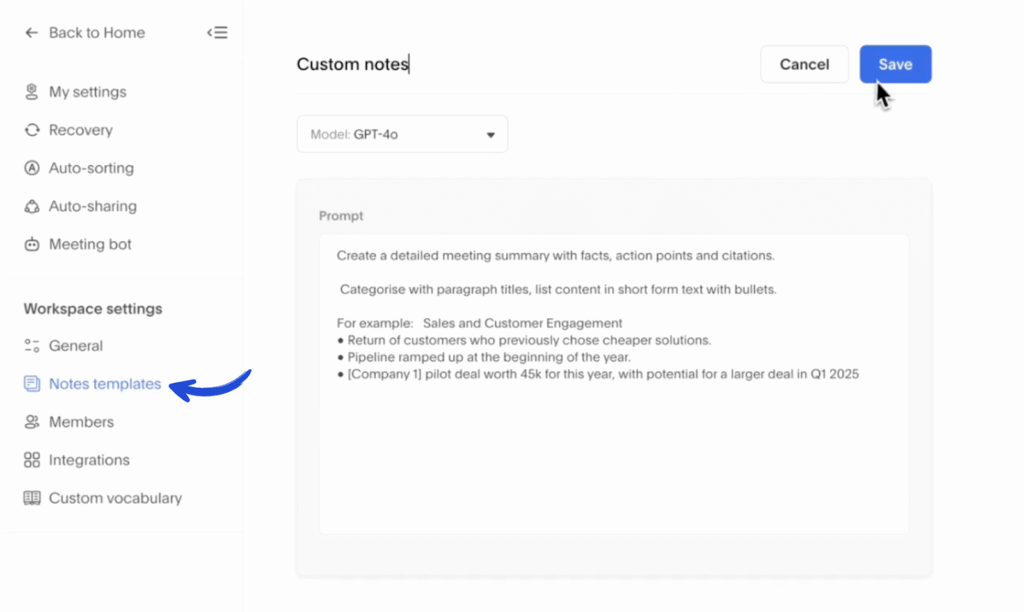Open Auto-sharing settings

tap(31, 206)
